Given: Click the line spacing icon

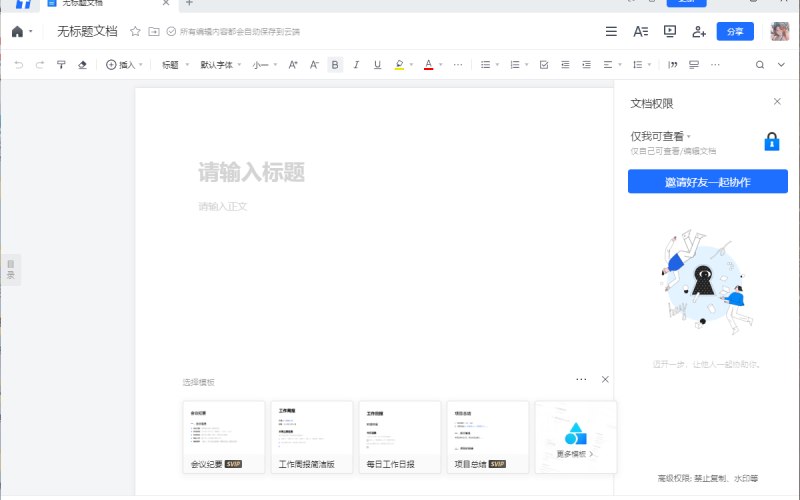Looking at the screenshot, I should point(638,65).
